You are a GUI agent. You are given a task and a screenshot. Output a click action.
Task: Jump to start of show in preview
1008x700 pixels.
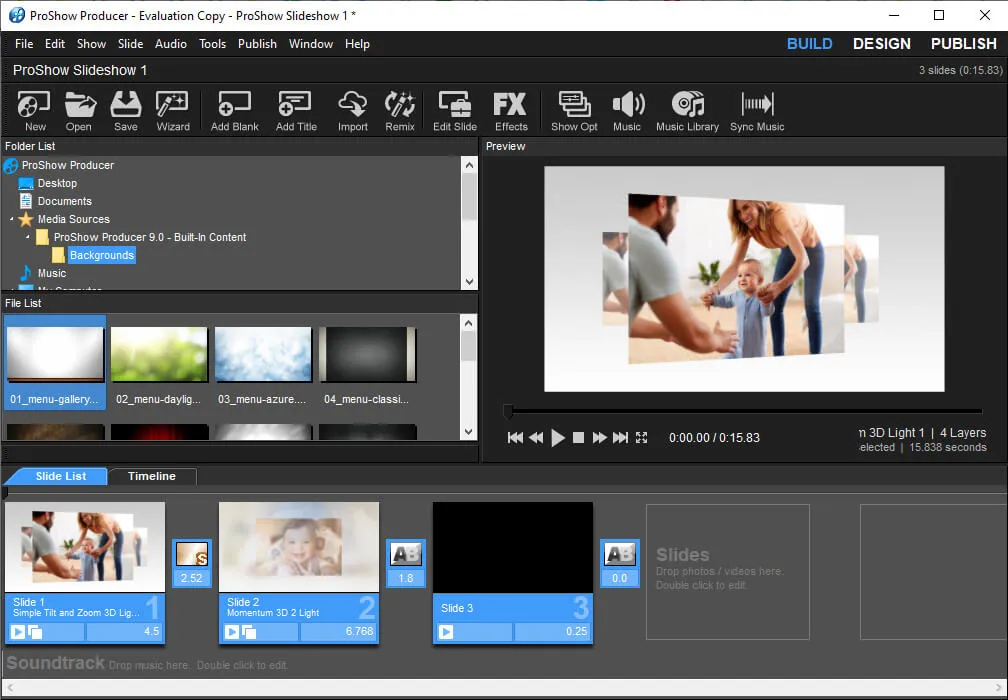point(515,438)
